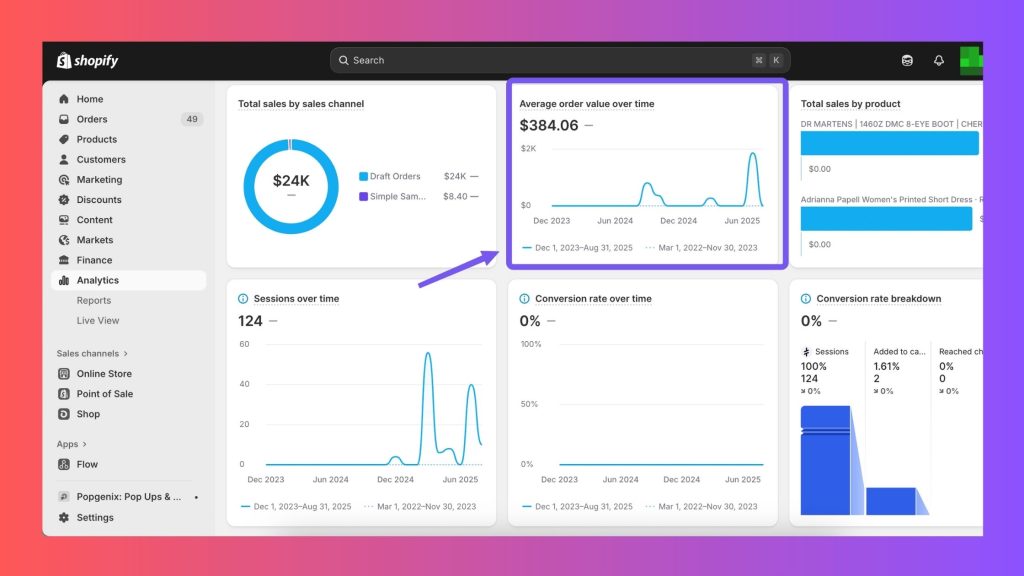Open Average order value over time report
Viewport: 1024px width, 576px height.
pyautogui.click(x=586, y=104)
